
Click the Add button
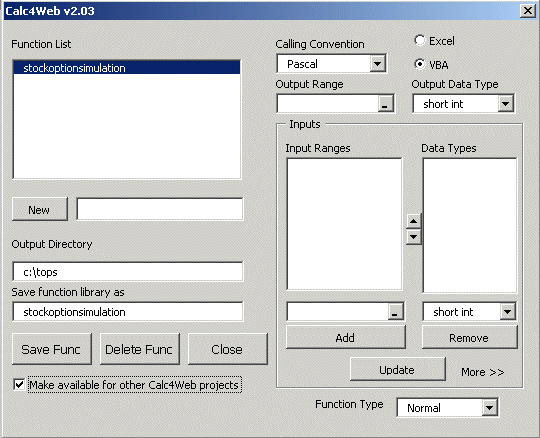[345, 337]
